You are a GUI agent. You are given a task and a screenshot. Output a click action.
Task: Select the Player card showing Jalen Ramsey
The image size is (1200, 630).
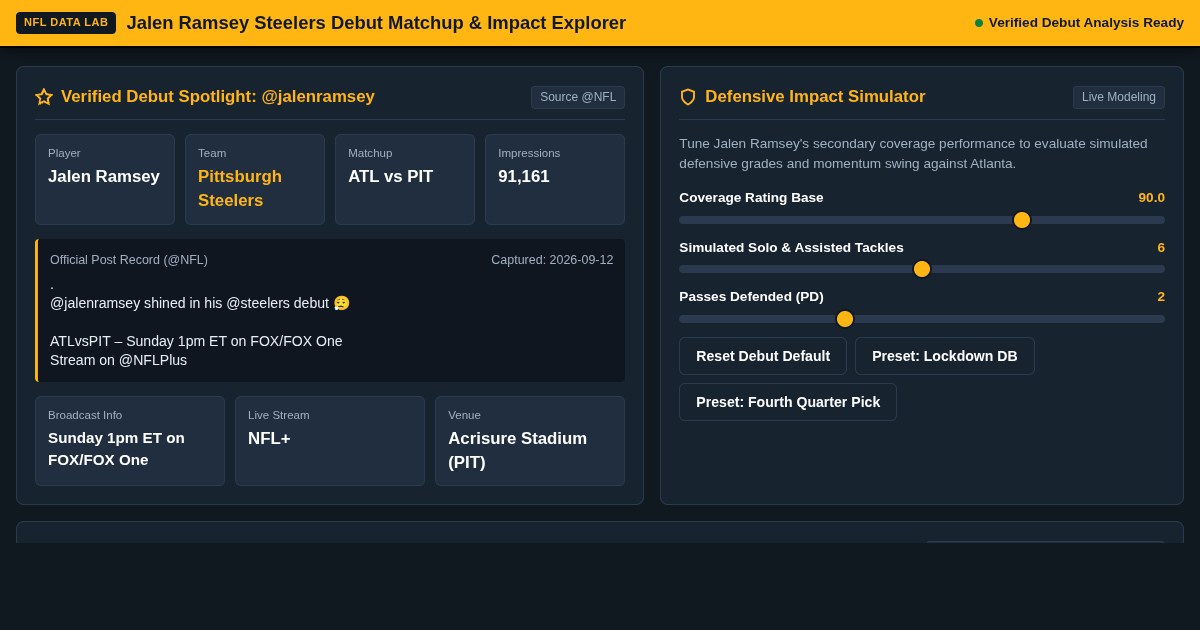(105, 180)
